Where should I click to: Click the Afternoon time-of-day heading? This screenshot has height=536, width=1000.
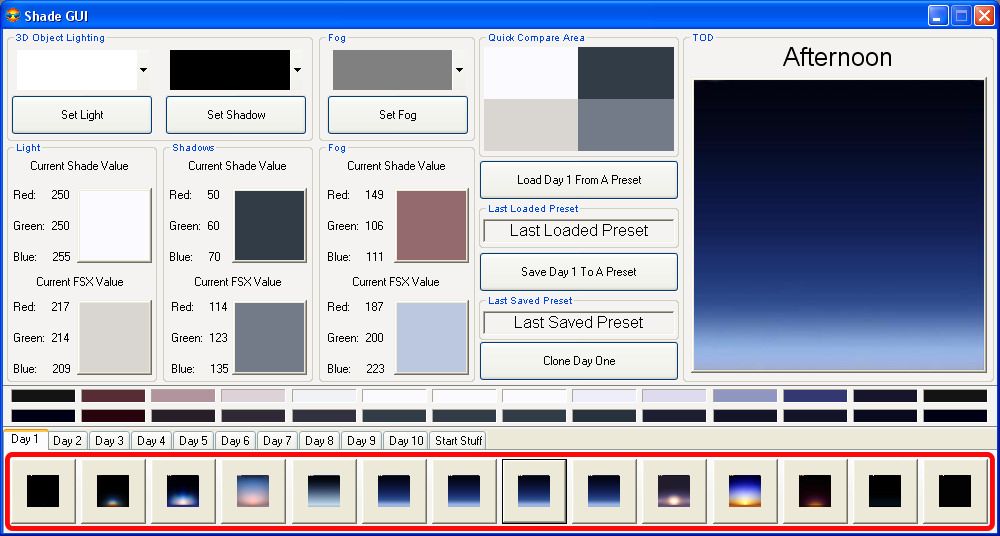click(x=837, y=57)
